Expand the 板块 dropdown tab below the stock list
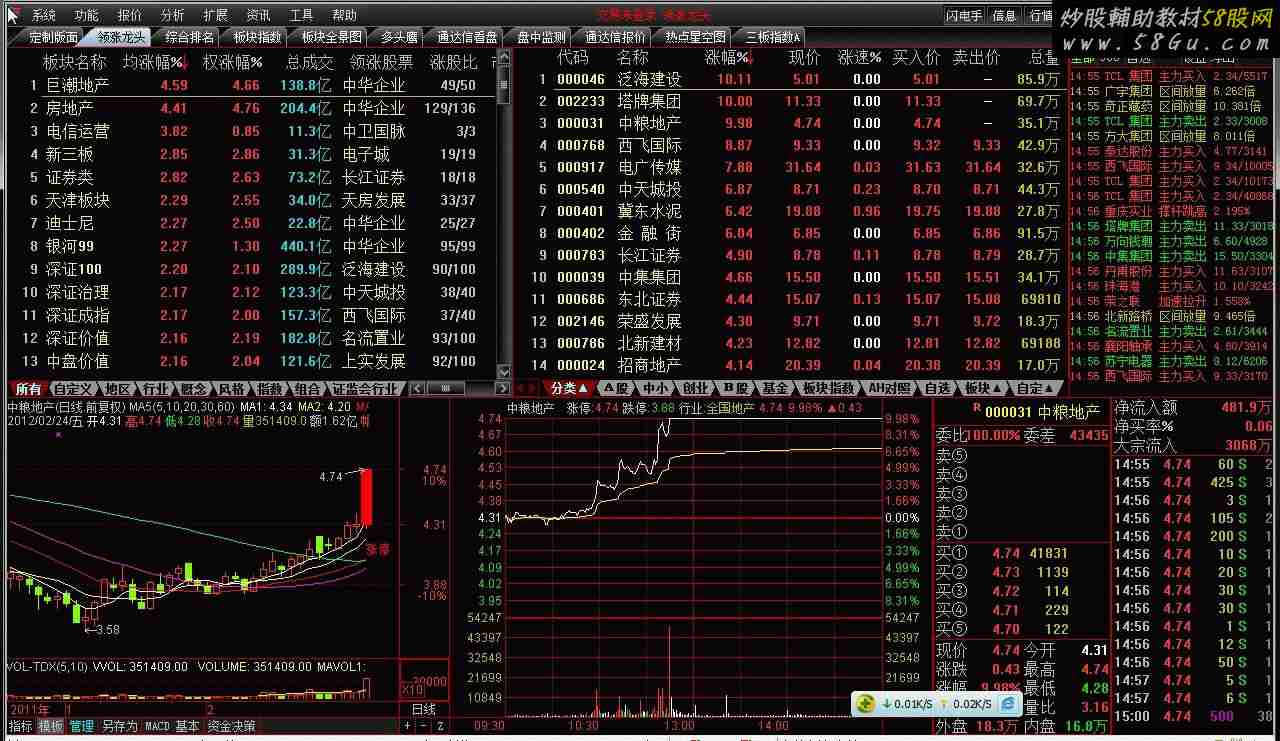The image size is (1280, 741). [x=982, y=388]
